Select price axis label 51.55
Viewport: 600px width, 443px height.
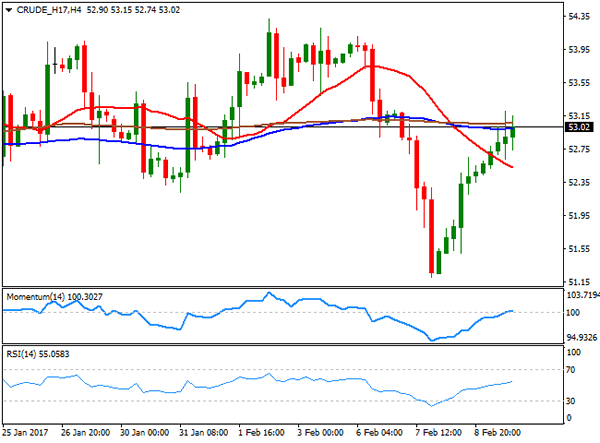click(579, 249)
